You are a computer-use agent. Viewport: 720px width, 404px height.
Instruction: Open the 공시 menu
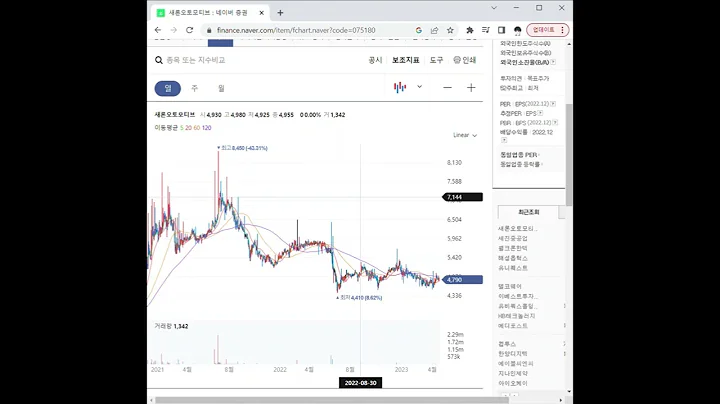pos(375,60)
